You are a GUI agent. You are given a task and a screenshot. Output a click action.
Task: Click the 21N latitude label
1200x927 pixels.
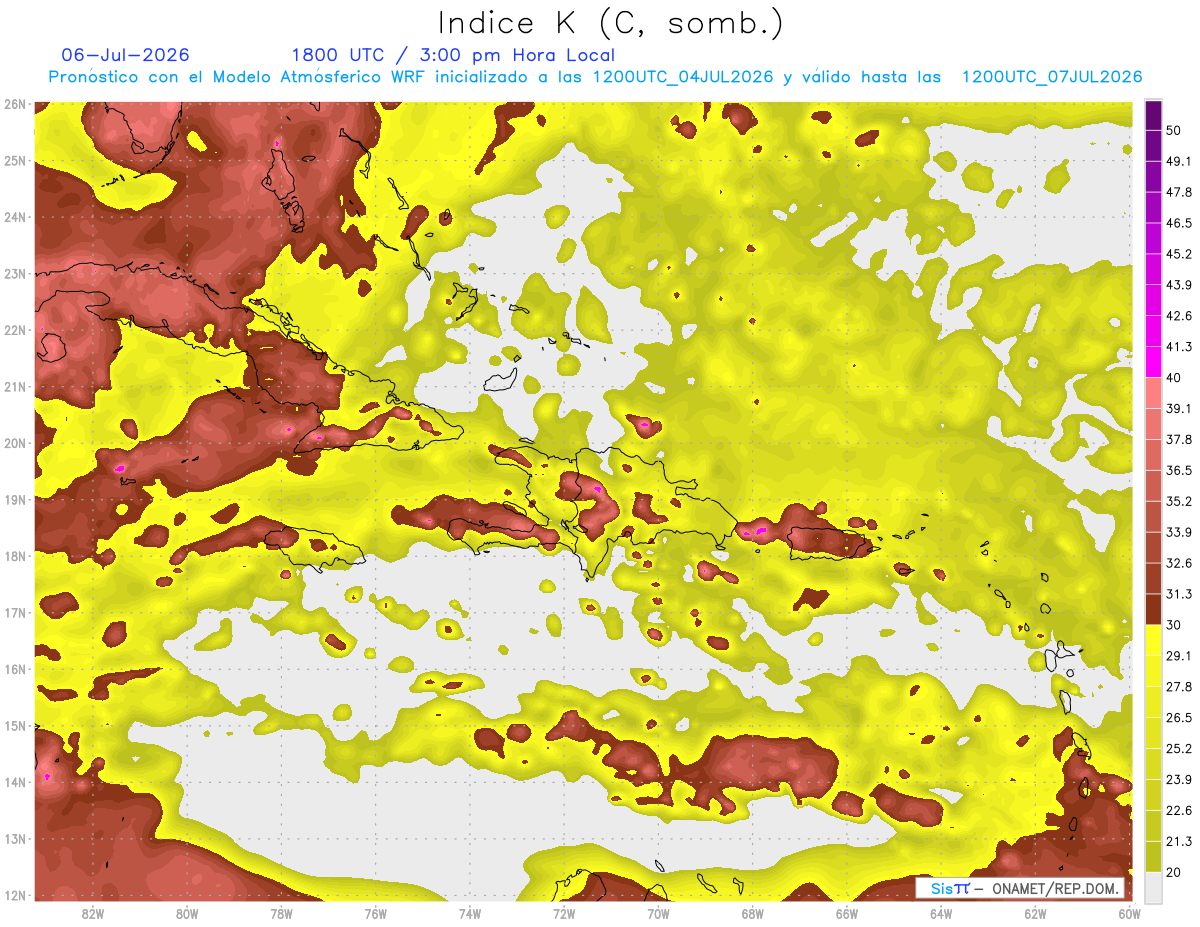(x=15, y=387)
